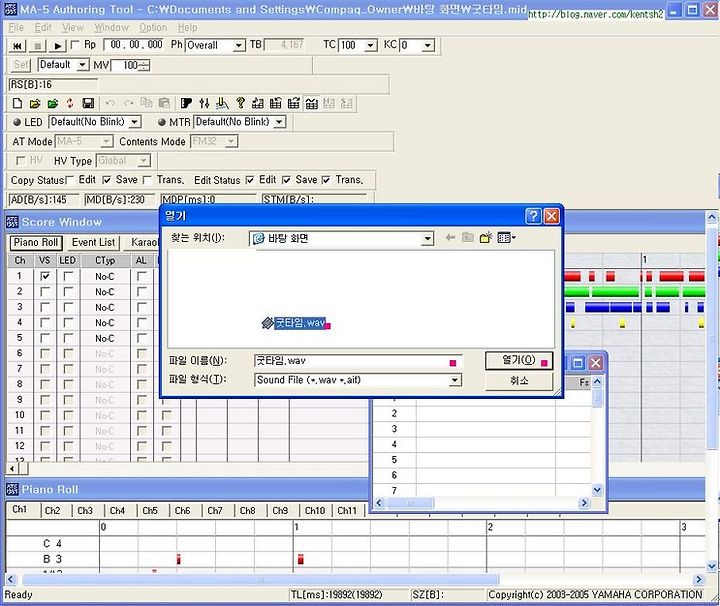Toggle Copy Status Save checkbox
720x606 pixels.
pyautogui.click(x=107, y=180)
